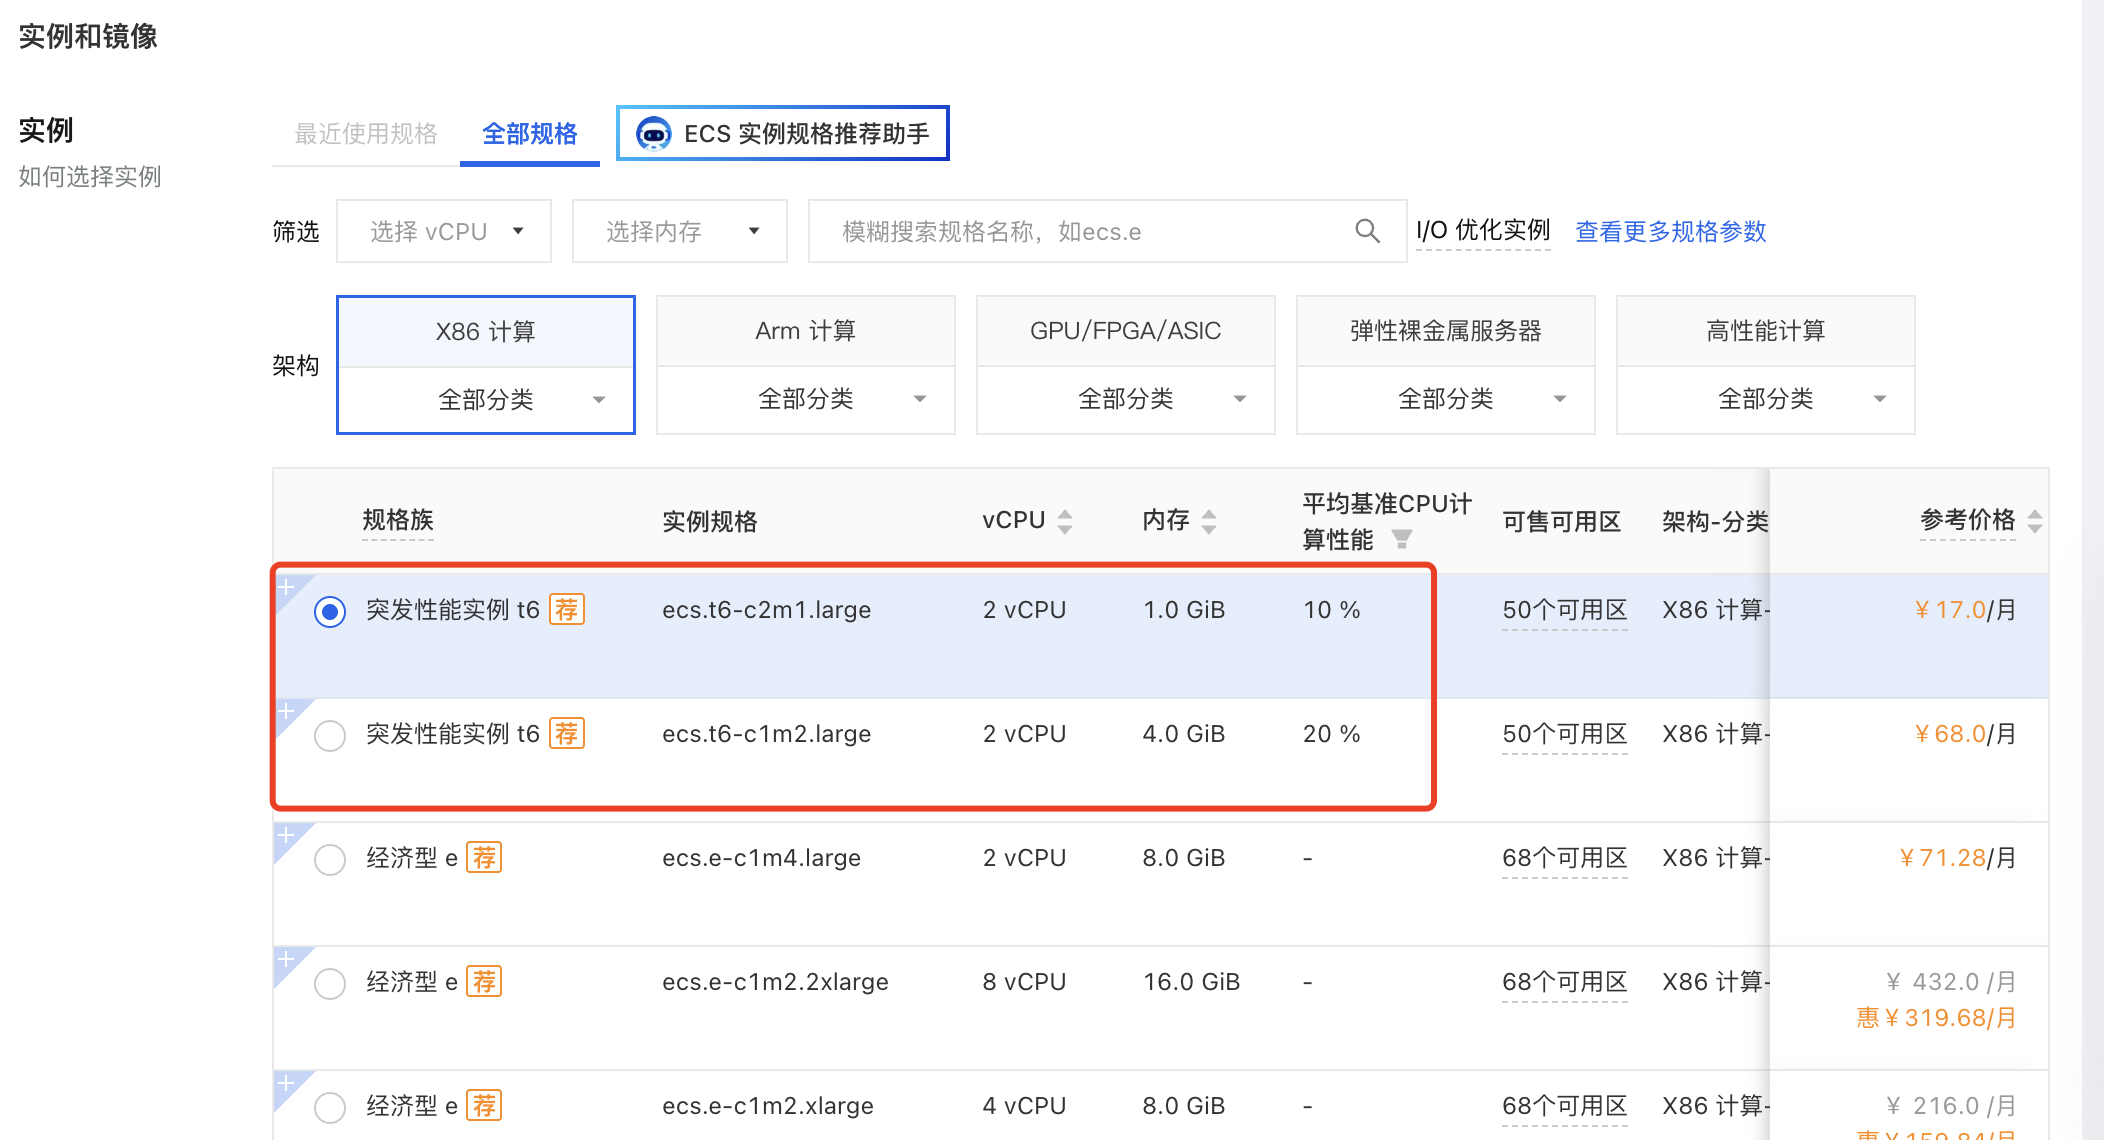
Task: Expand plus corner of ecs.t6-c2m1.large row
Action: tap(286, 587)
